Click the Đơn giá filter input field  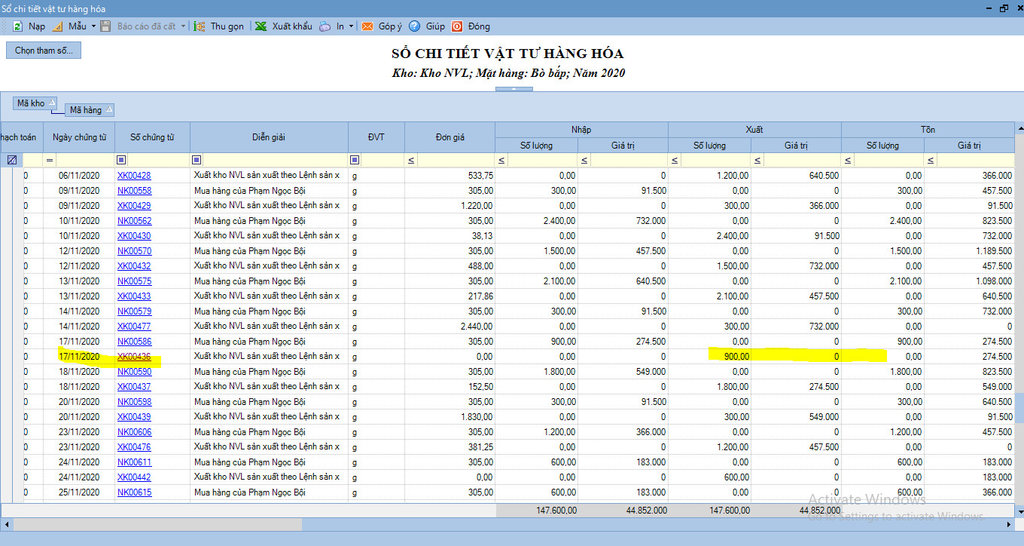(455, 160)
